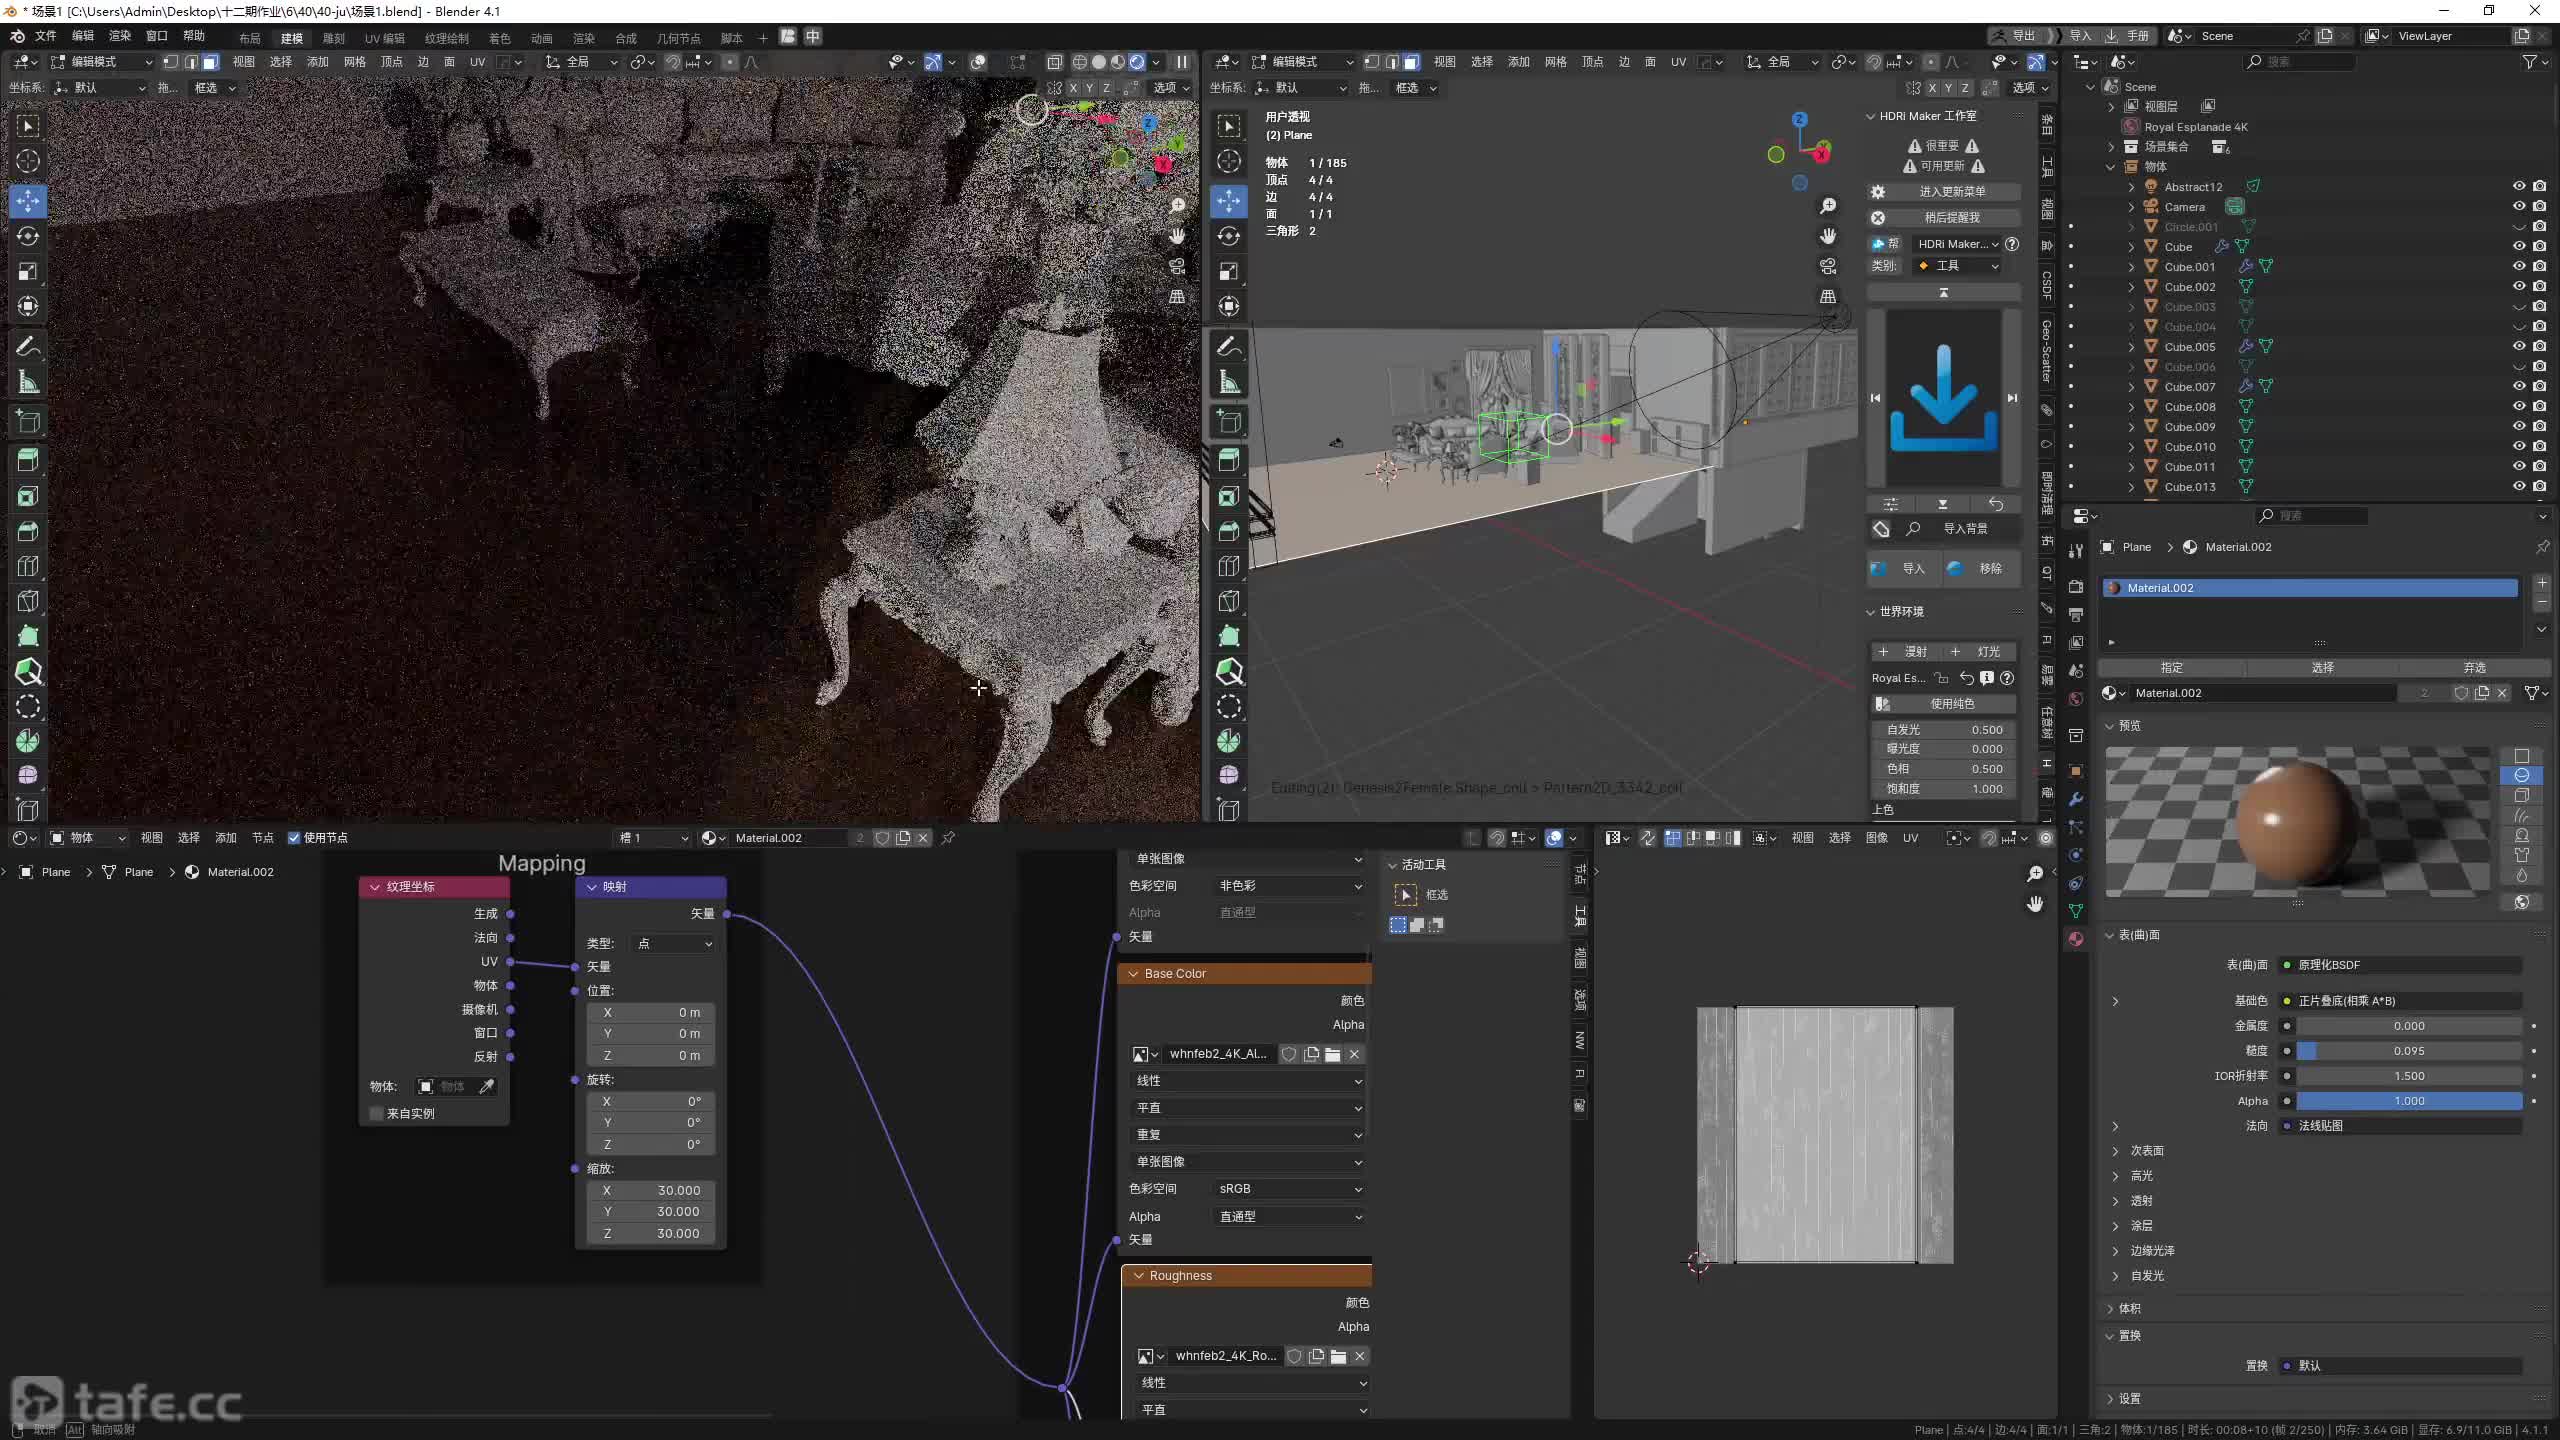Expand the Cube.005 tree item
2560x1440 pixels.
click(2131, 347)
